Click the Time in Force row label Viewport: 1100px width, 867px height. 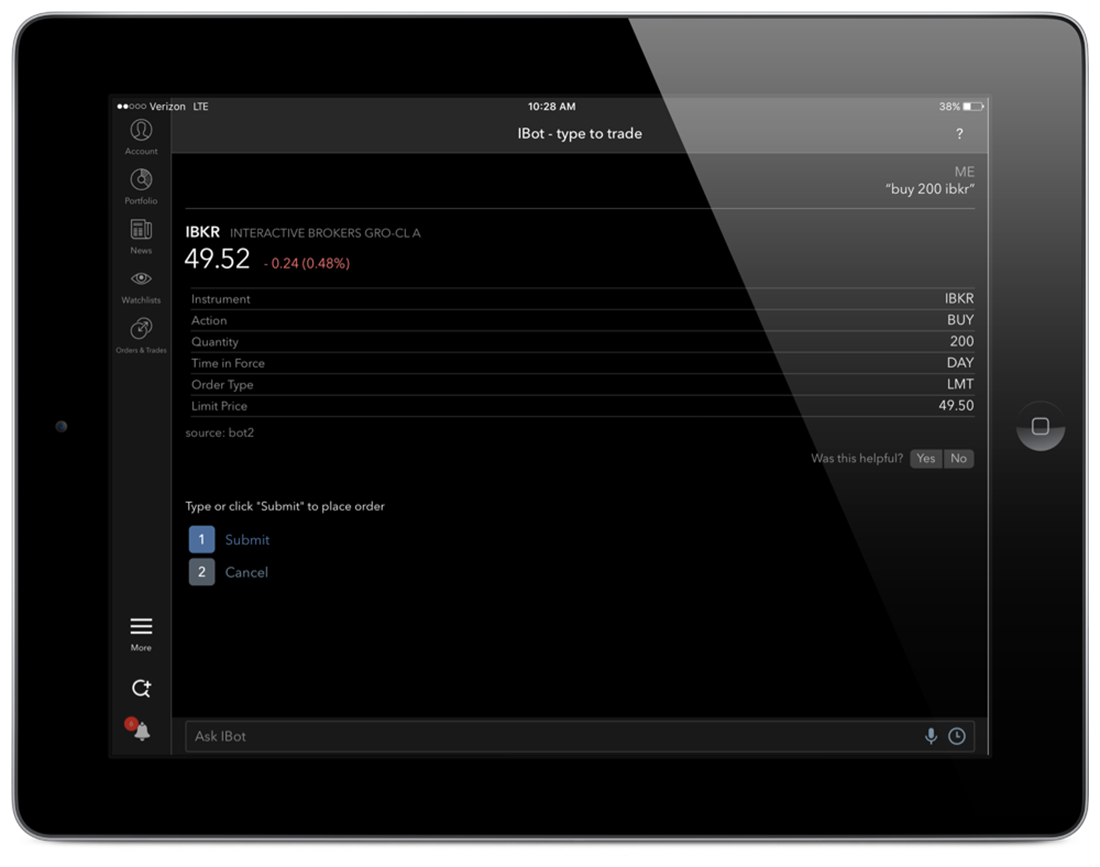(228, 363)
